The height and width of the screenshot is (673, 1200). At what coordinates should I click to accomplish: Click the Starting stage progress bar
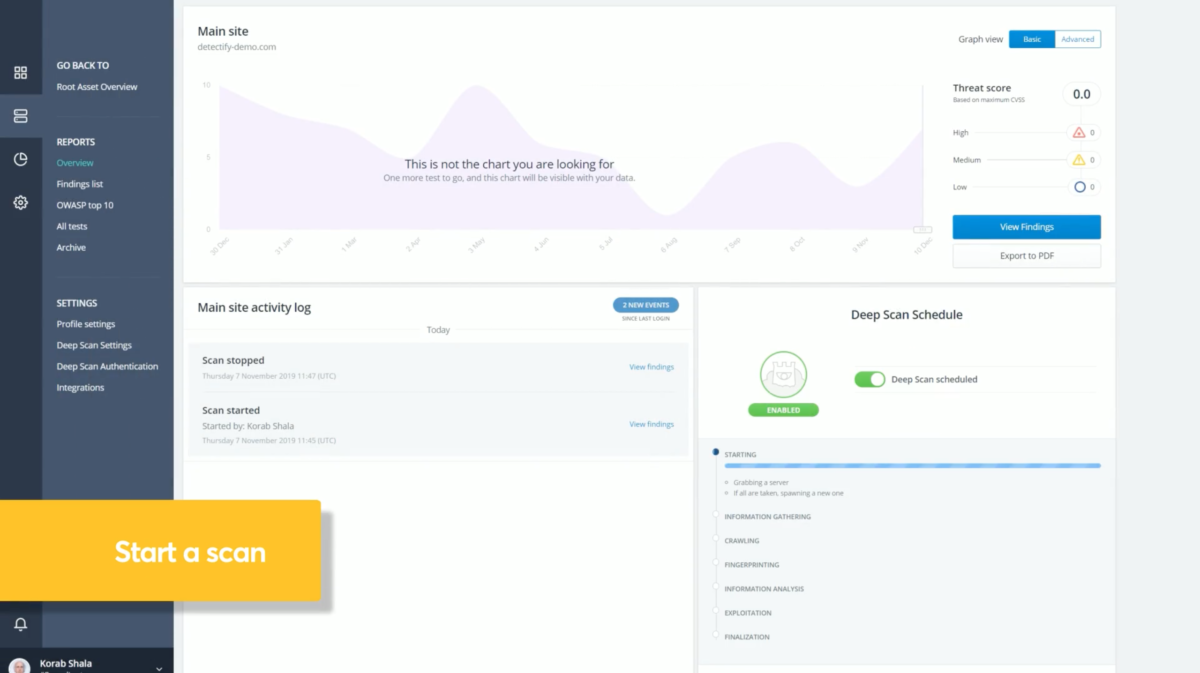click(912, 466)
